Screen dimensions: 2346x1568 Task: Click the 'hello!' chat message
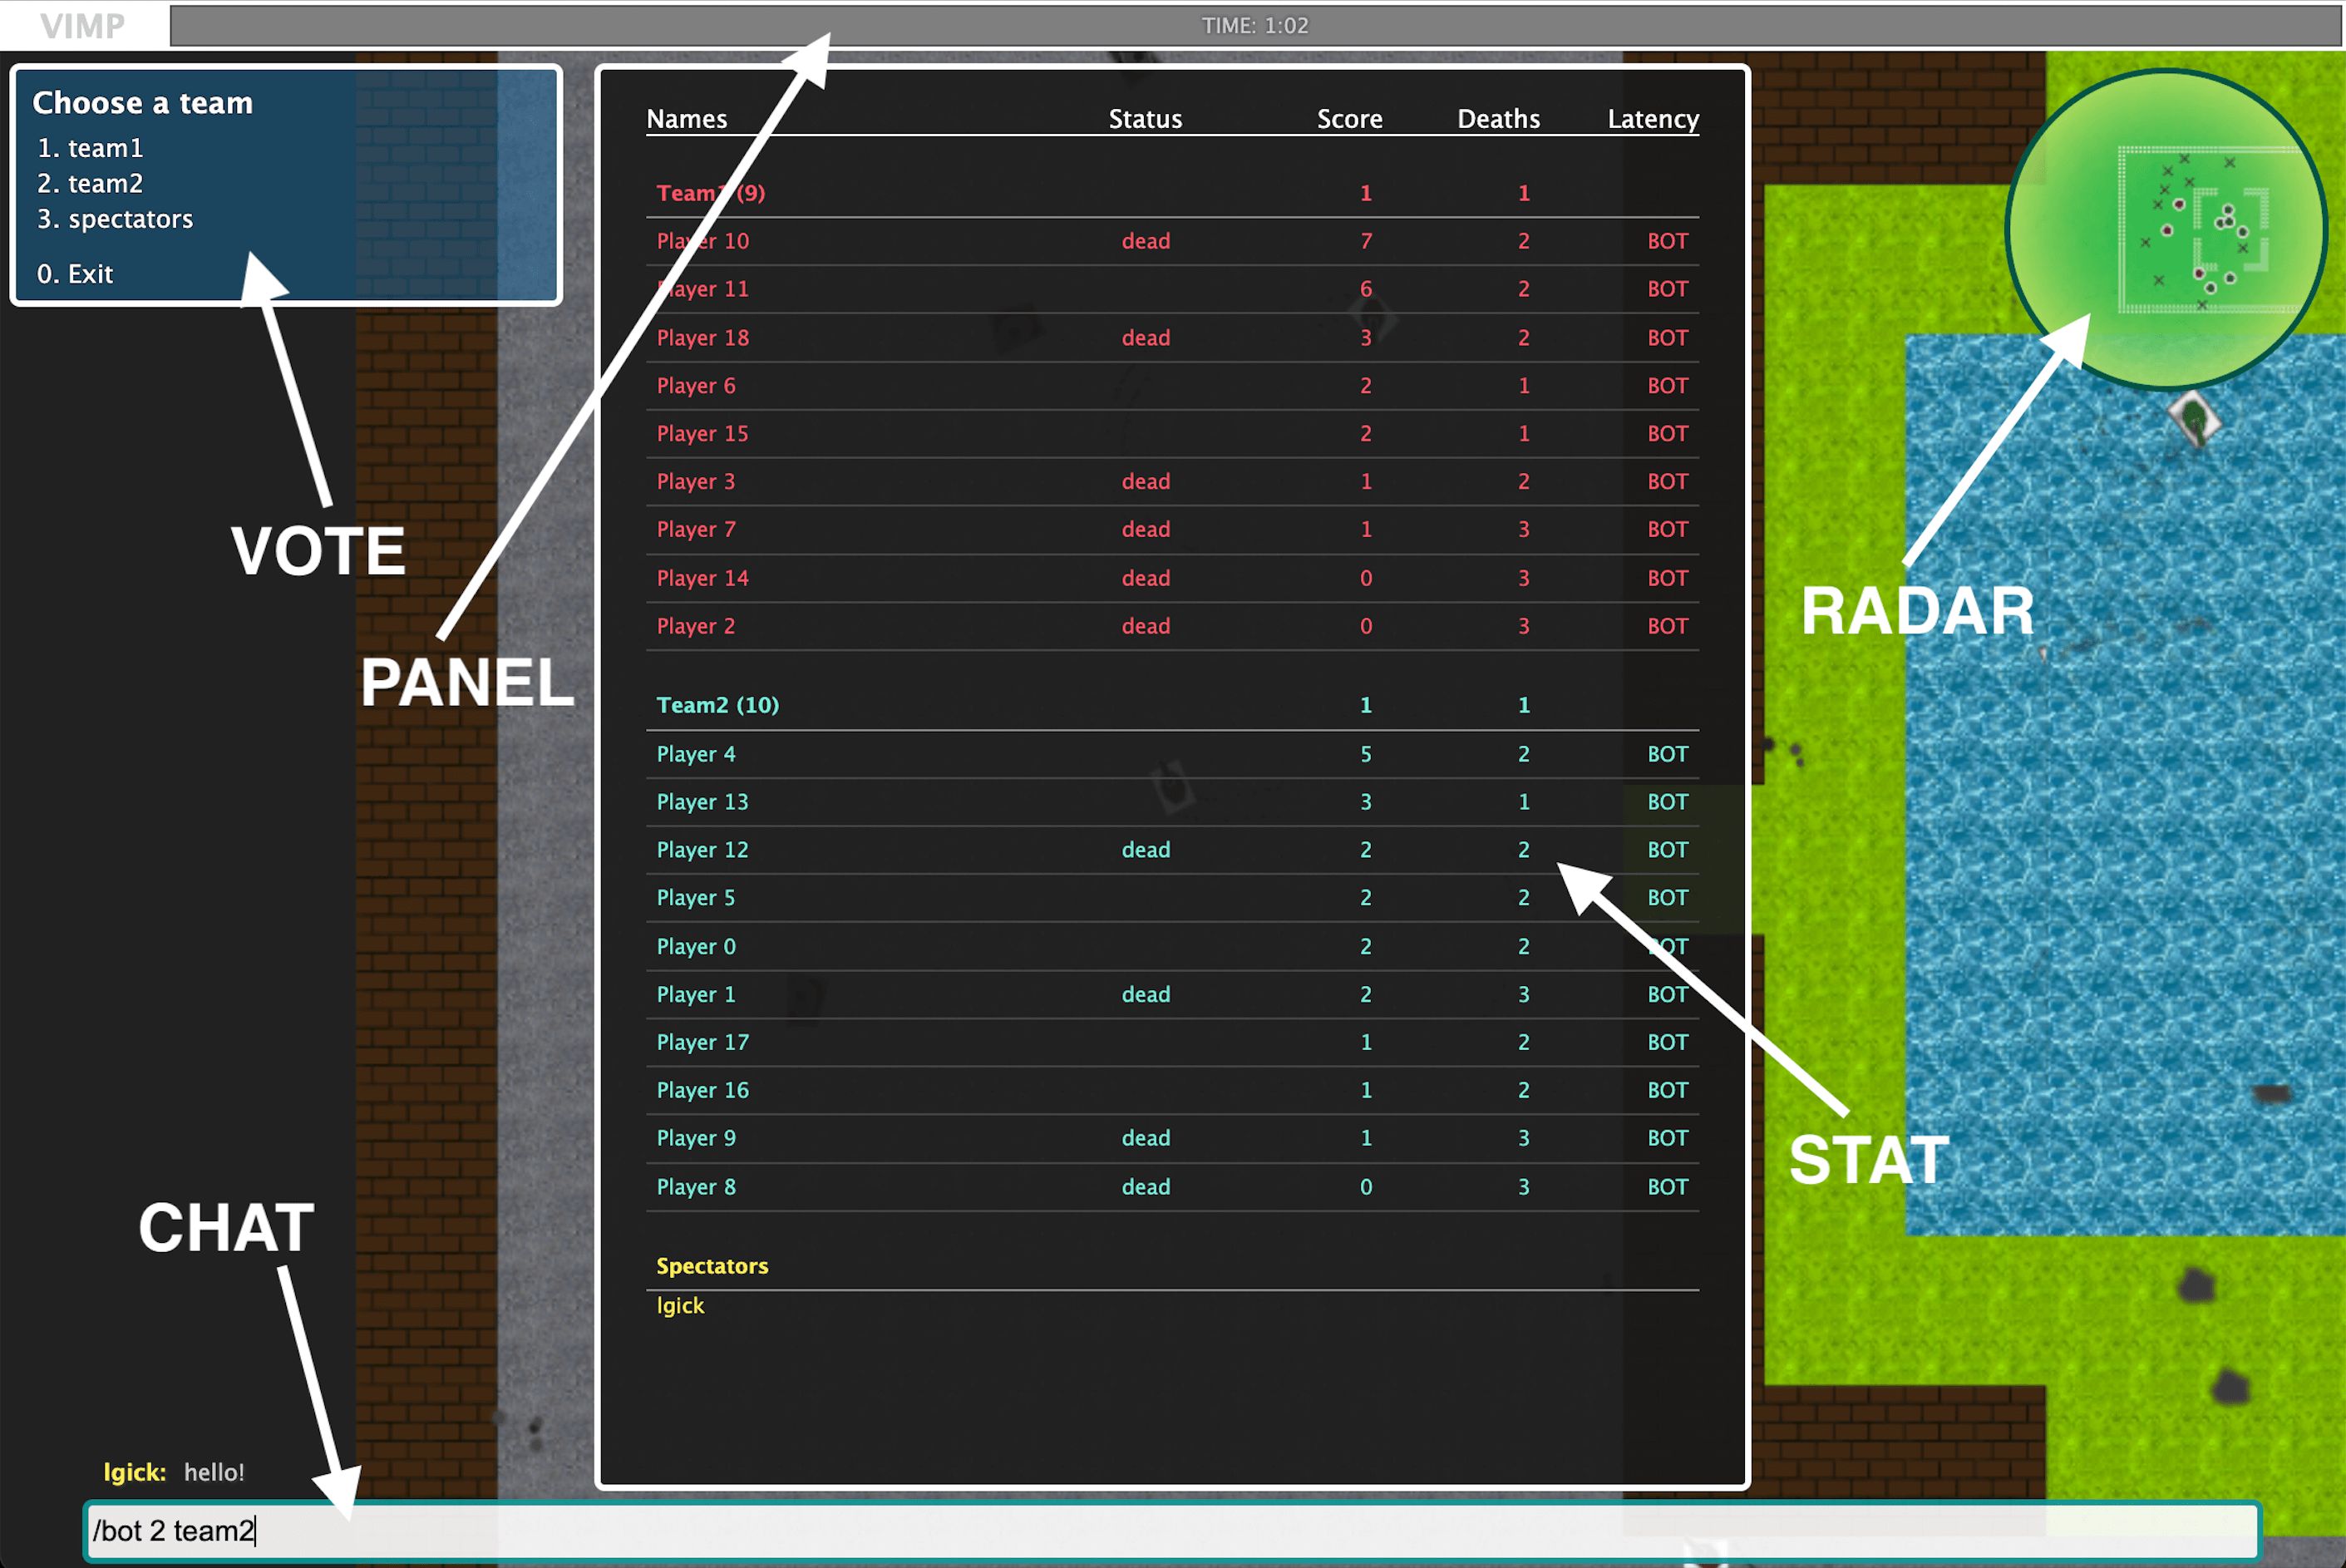(x=214, y=1472)
